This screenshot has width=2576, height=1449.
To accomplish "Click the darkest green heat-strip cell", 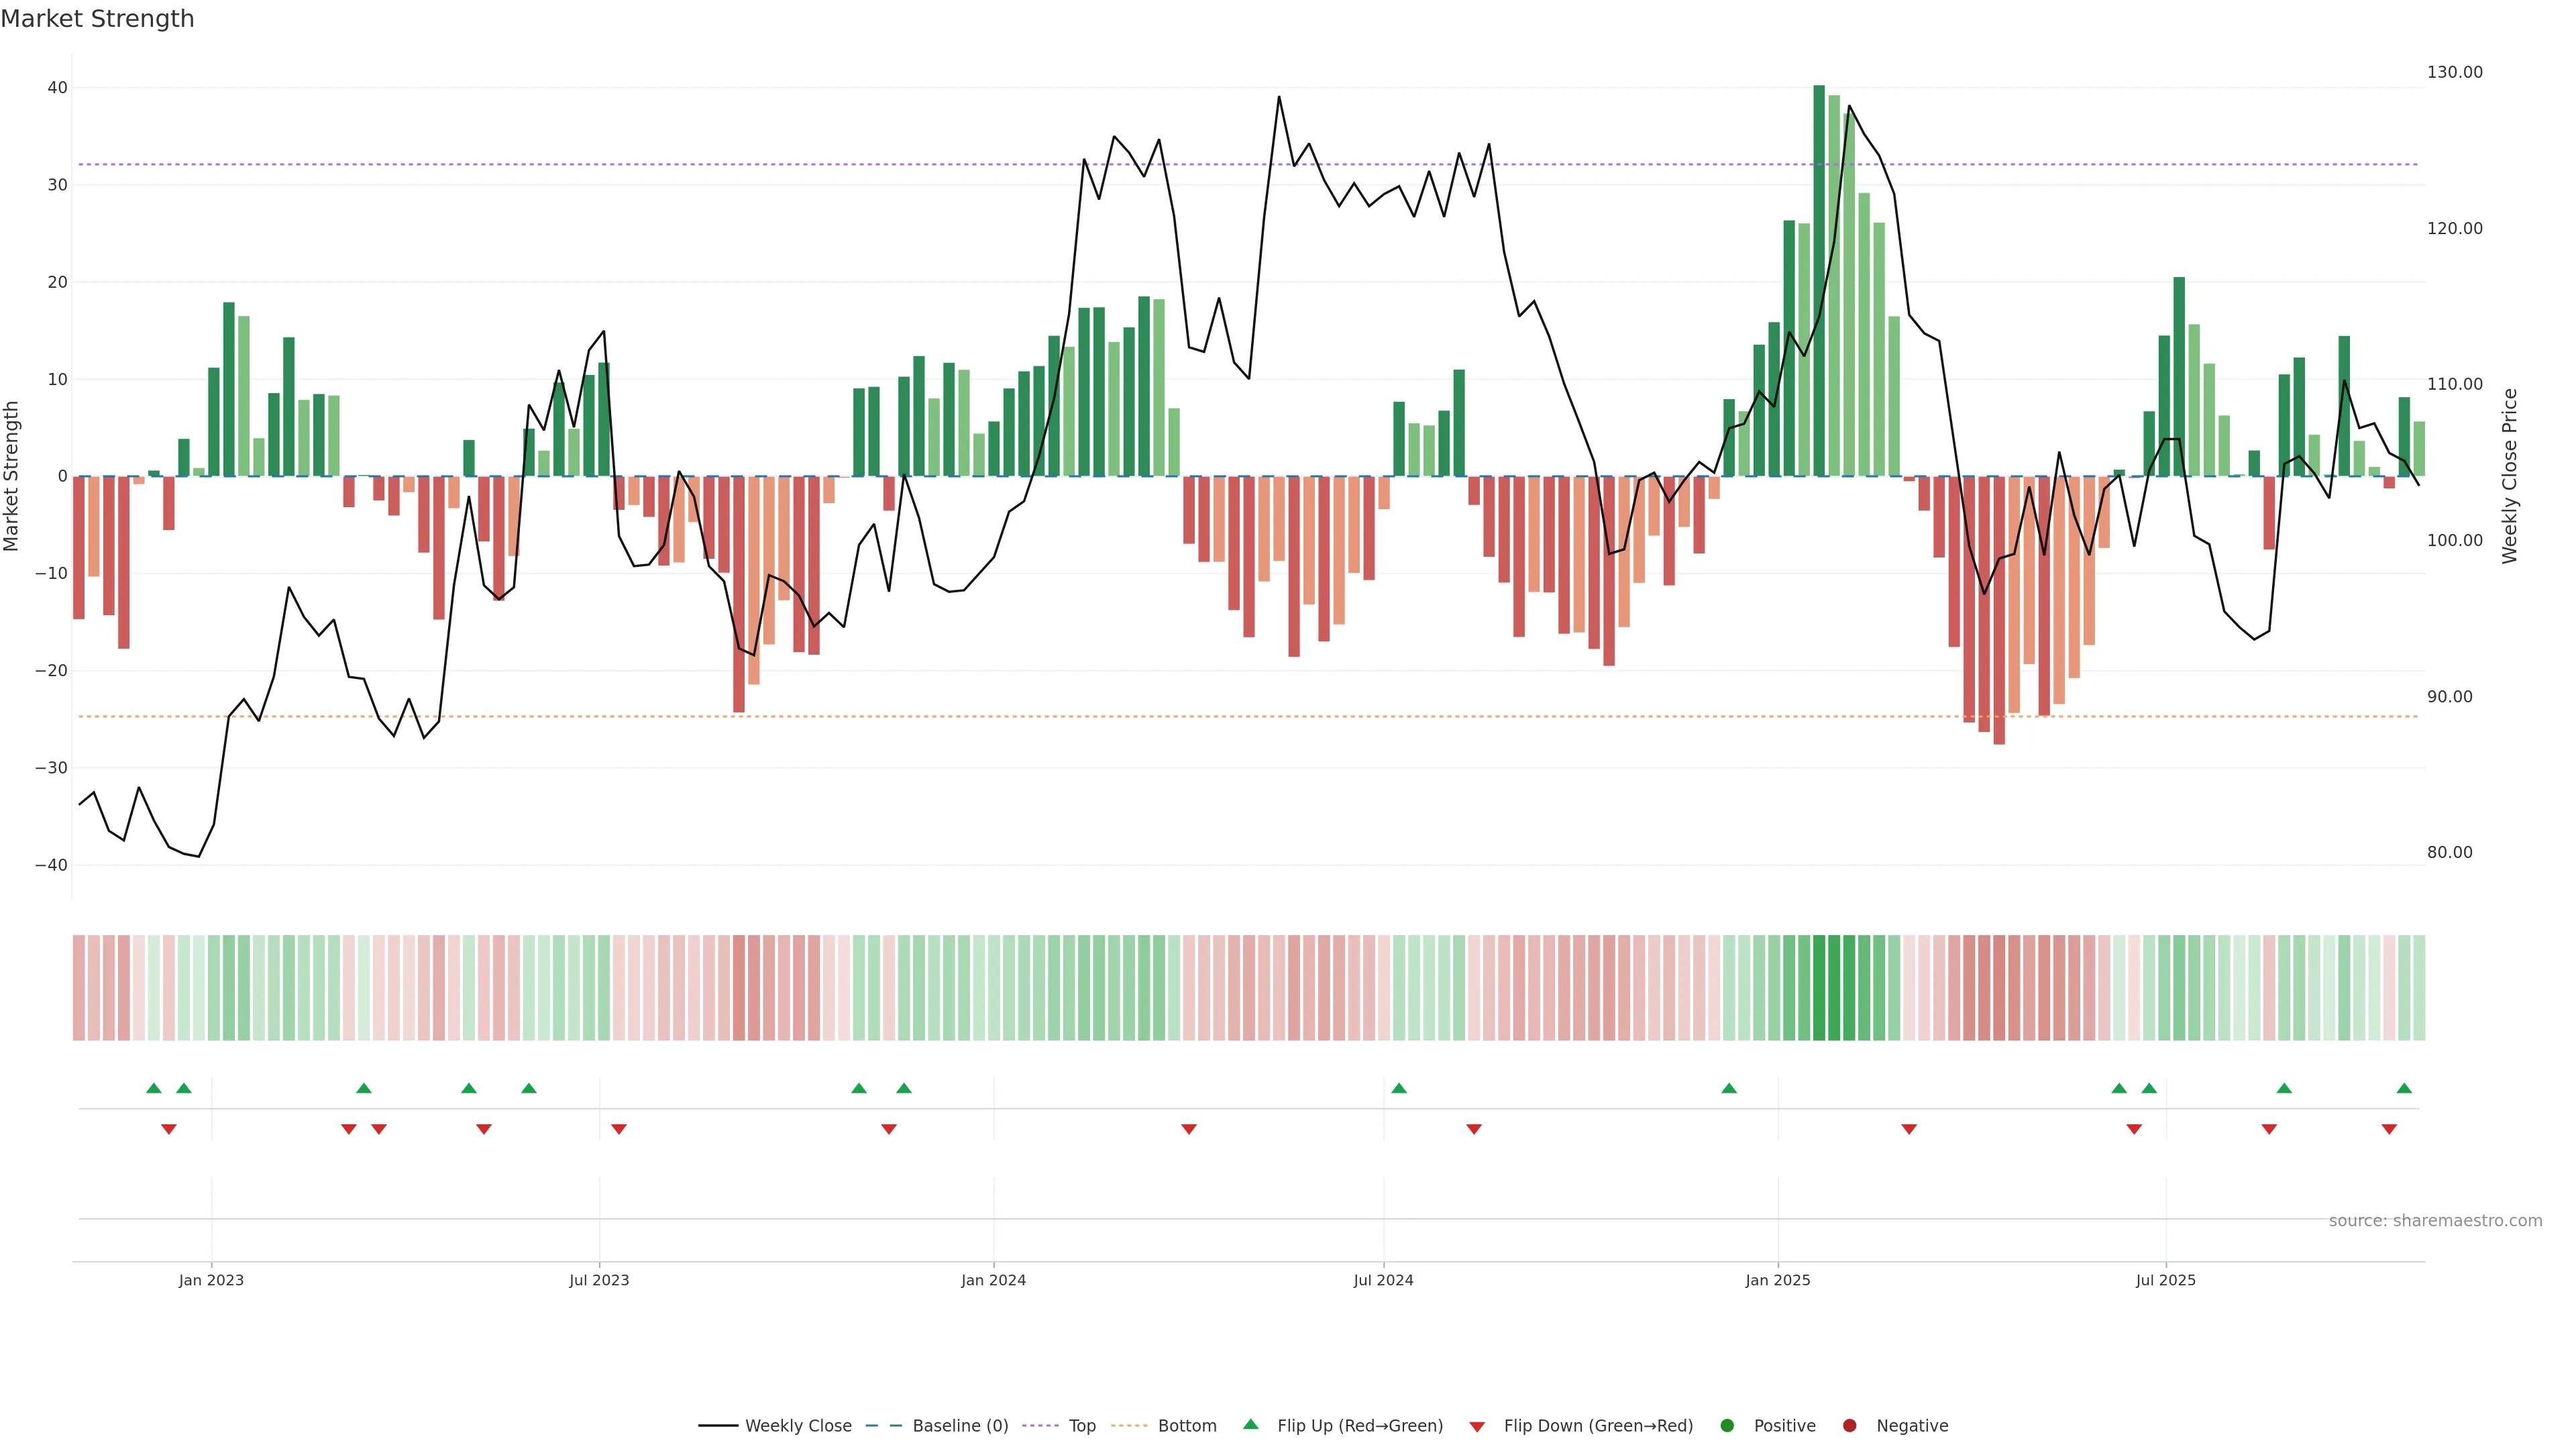I will [x=1819, y=988].
